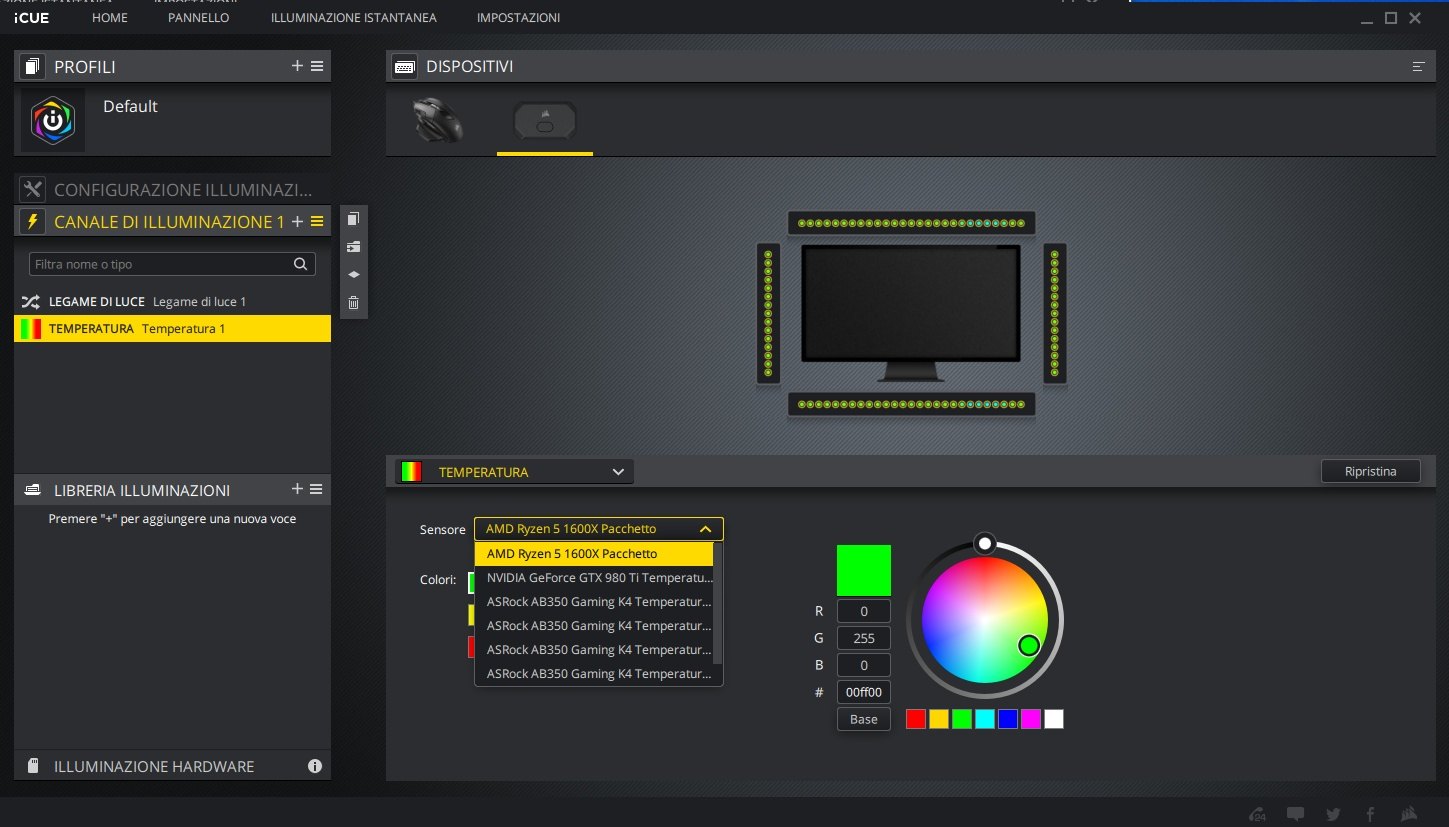
Task: Click the top LED strip
Action: click(x=911, y=223)
